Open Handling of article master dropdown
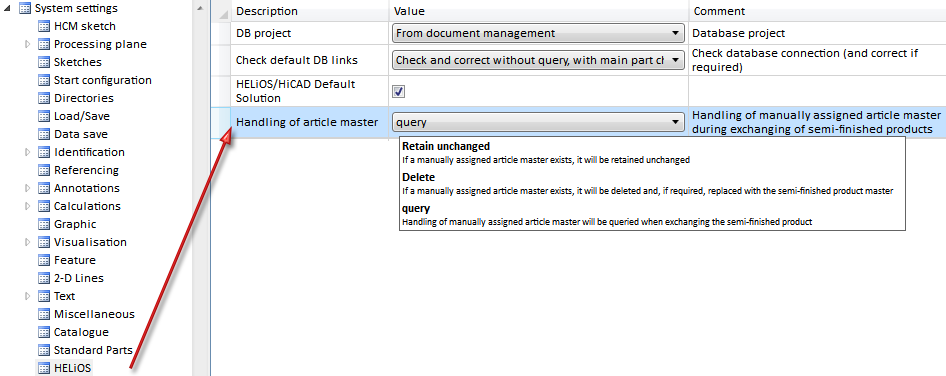 point(538,123)
